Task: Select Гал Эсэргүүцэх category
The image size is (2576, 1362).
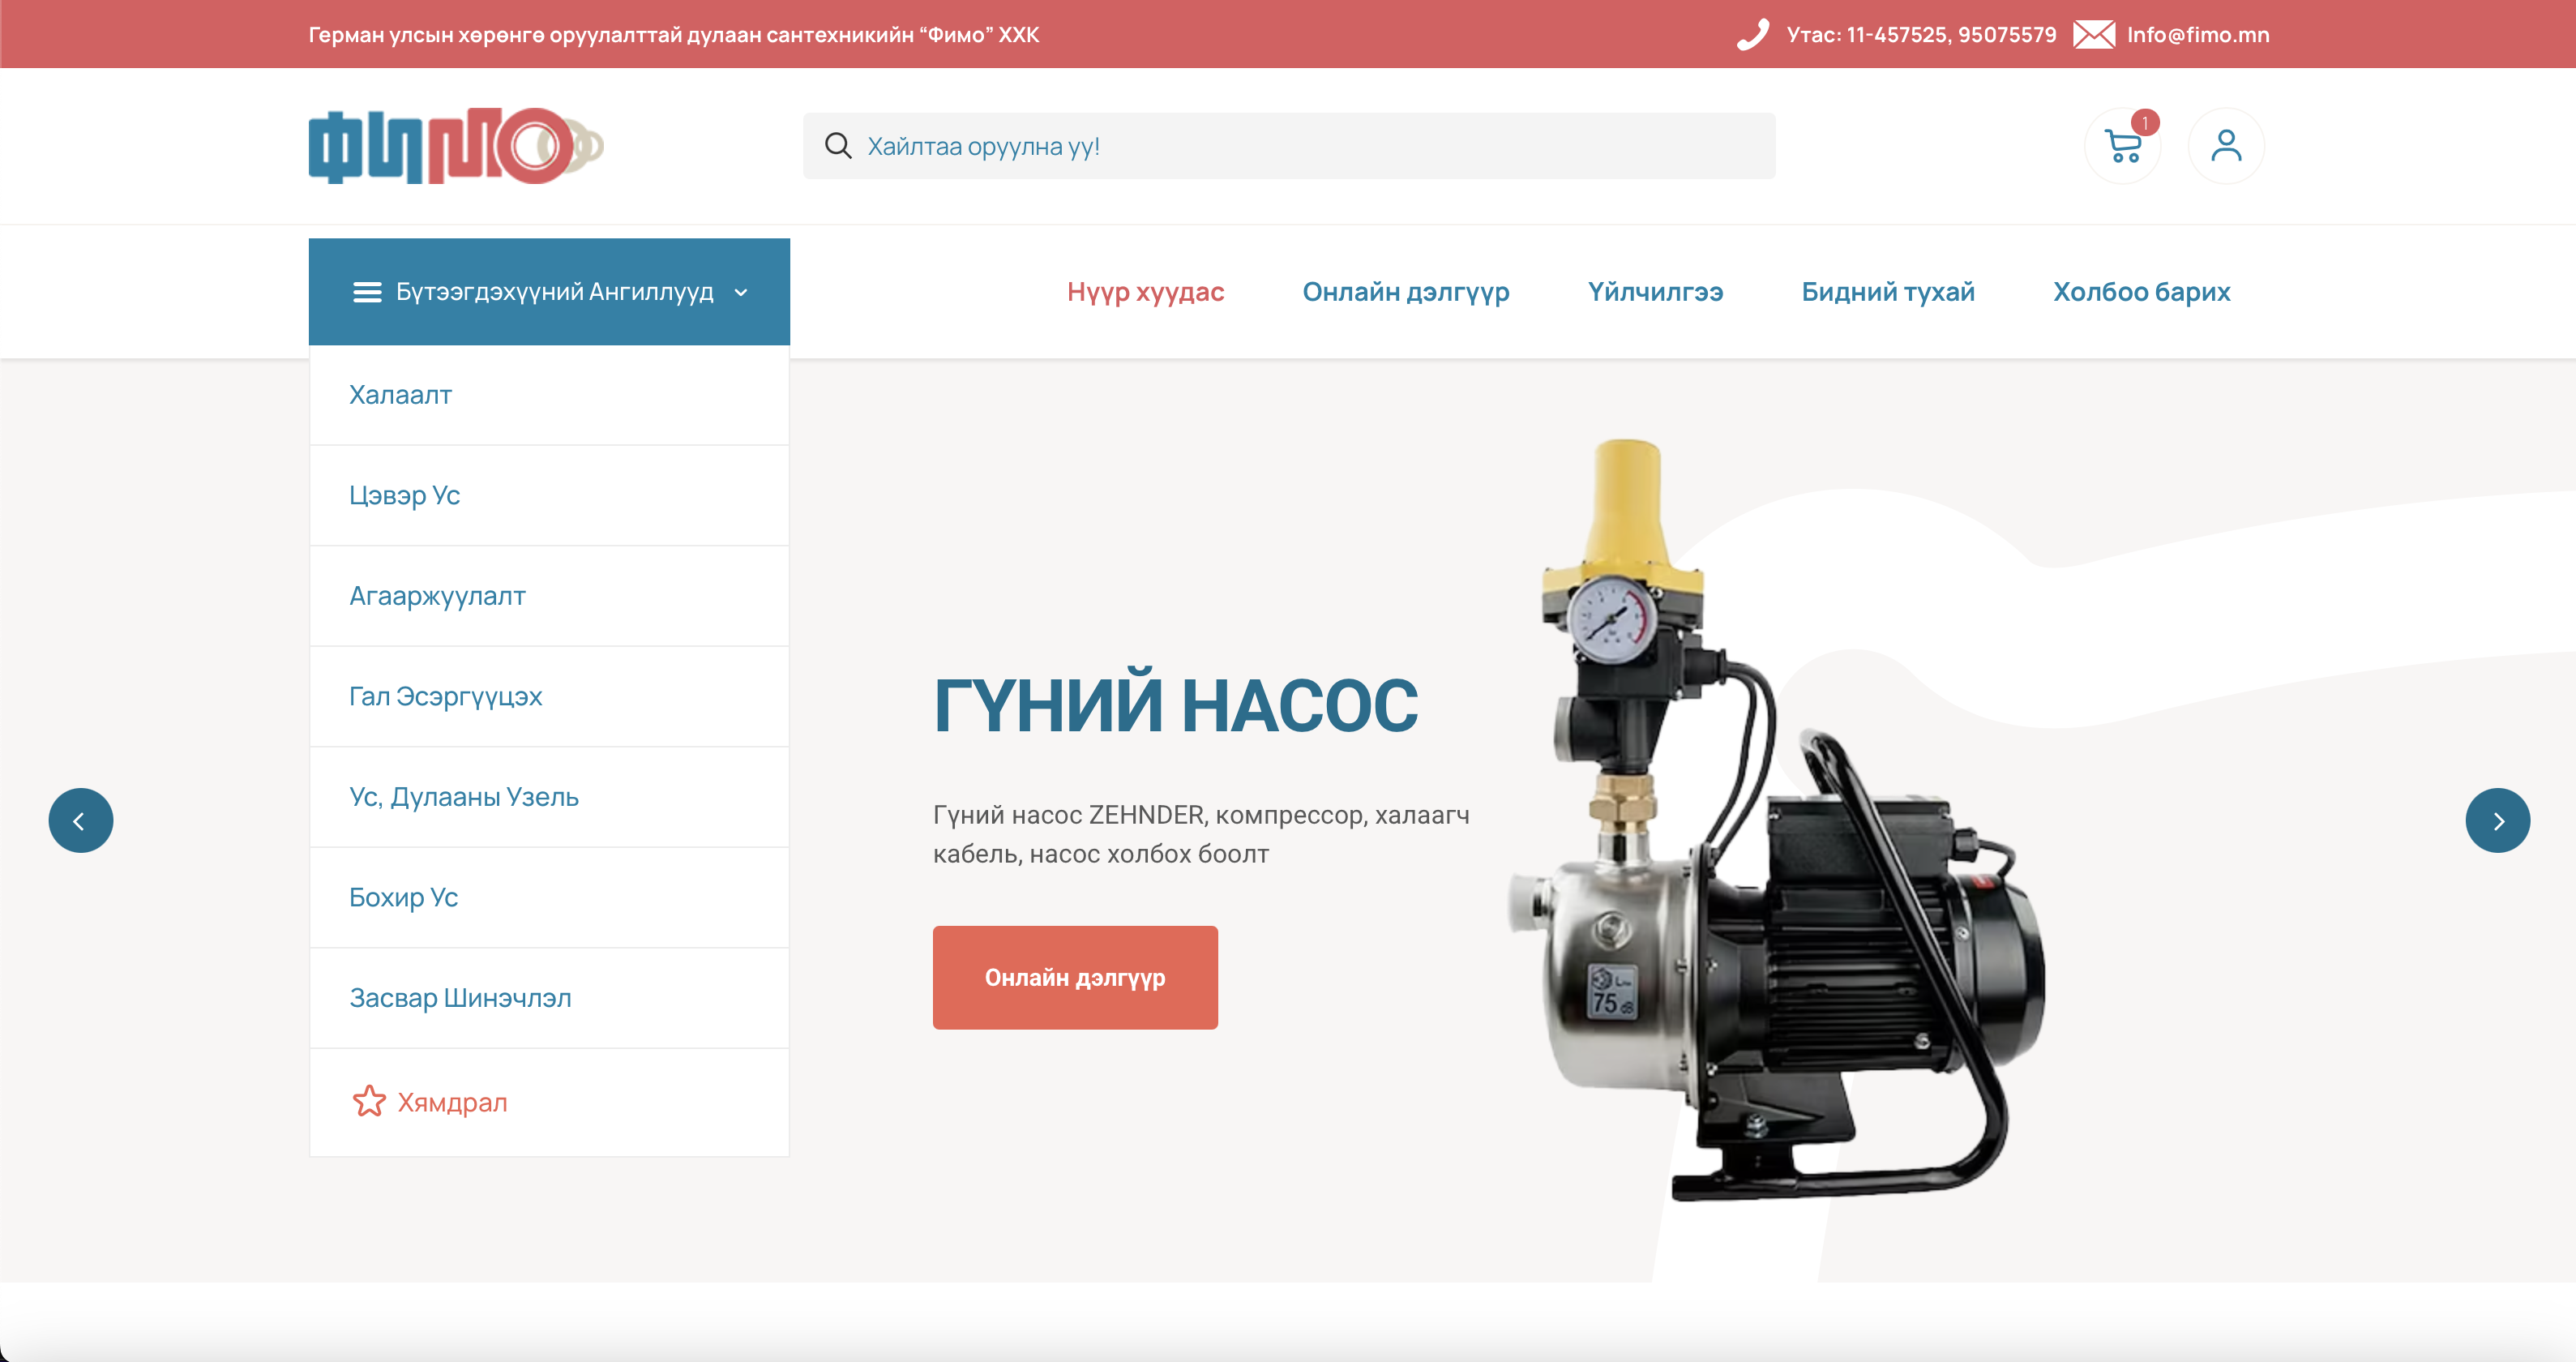Action: pyautogui.click(x=549, y=697)
